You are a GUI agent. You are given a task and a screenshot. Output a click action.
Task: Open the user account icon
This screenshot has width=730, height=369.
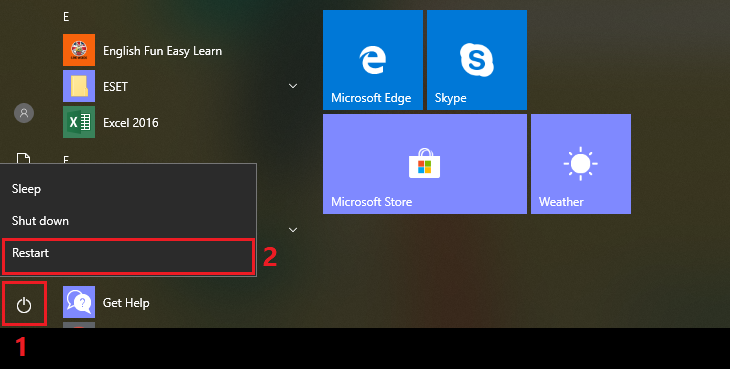click(x=24, y=113)
